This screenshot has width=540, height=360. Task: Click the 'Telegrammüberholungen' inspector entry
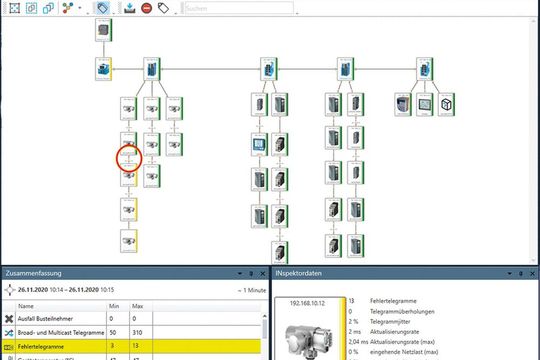pos(402,311)
